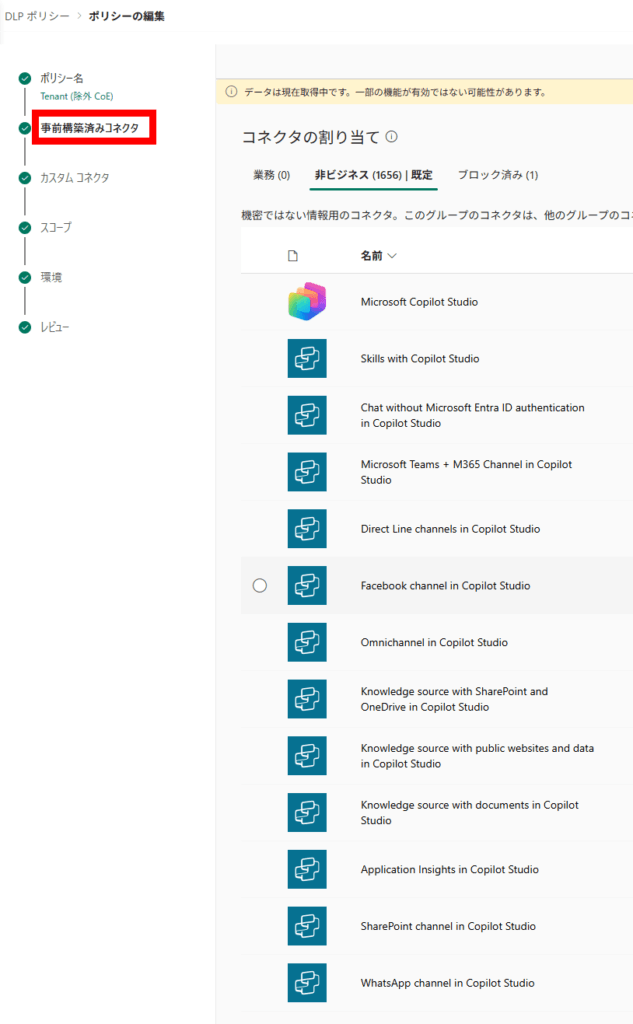Click the info icon beside コネクタの割り当て
The image size is (633, 1024).
(392, 137)
